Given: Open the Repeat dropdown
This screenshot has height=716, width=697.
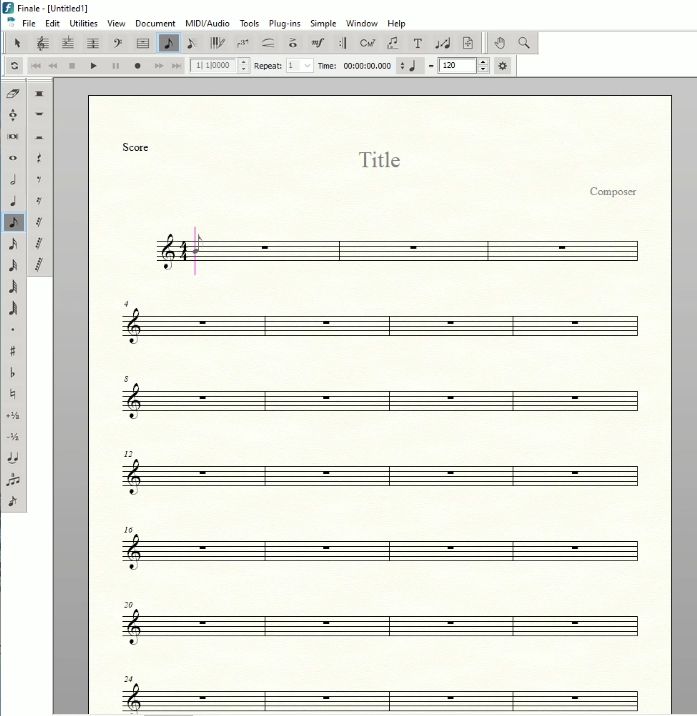Looking at the screenshot, I should click(307, 66).
